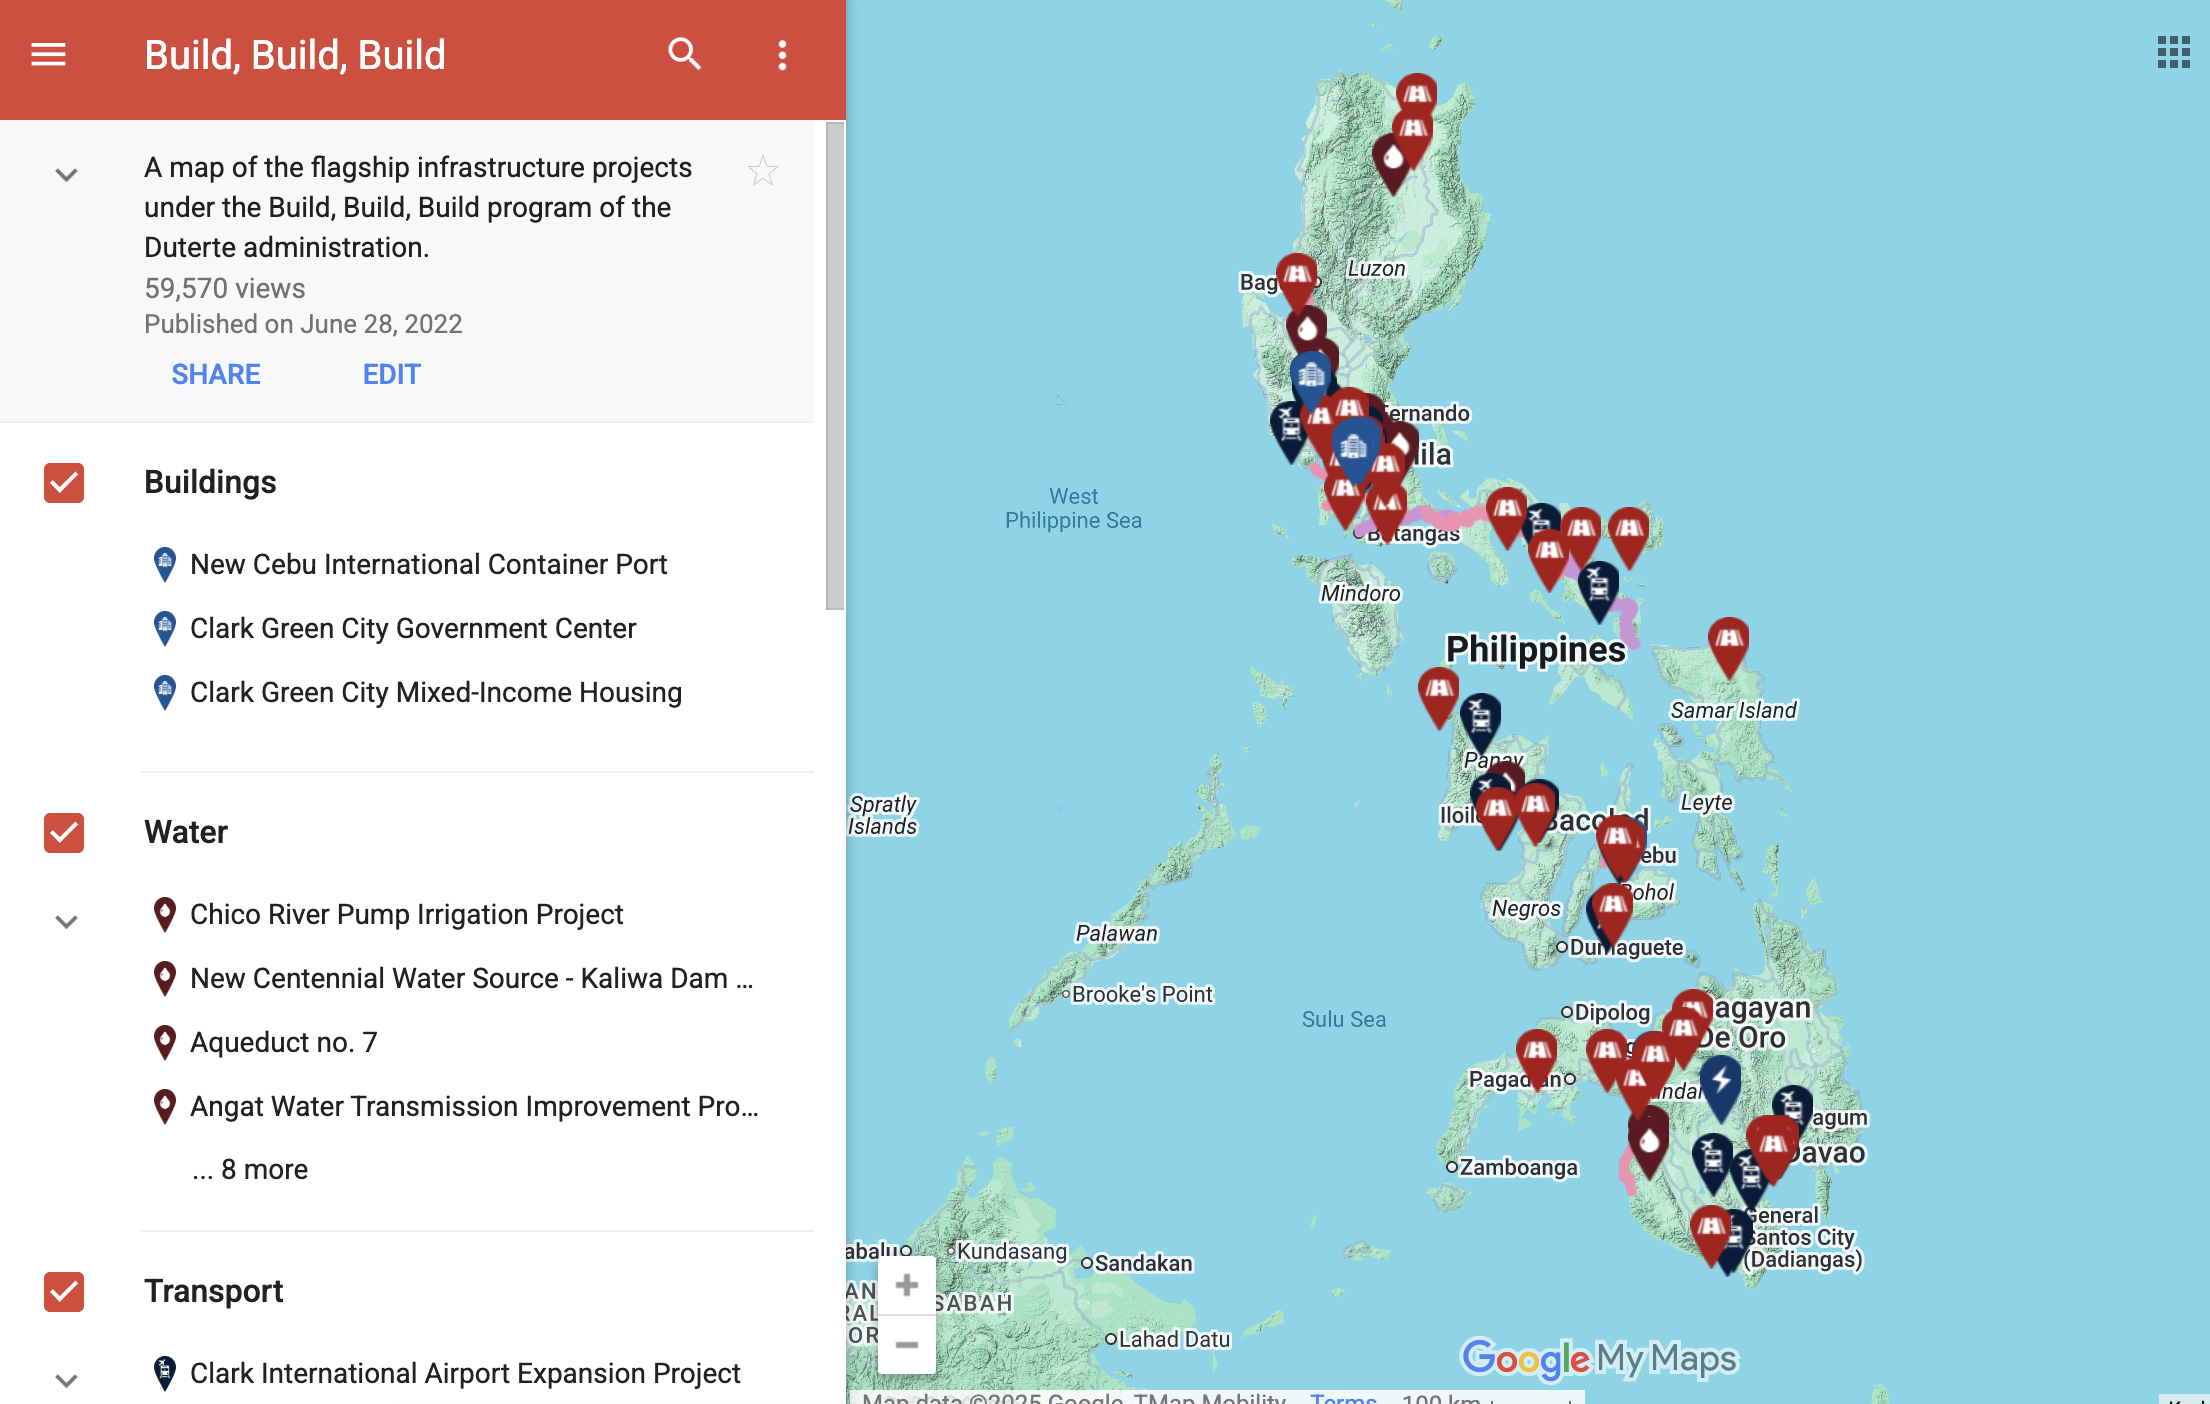Expand the Water layer chevron
The image size is (2210, 1404).
coord(66,921)
